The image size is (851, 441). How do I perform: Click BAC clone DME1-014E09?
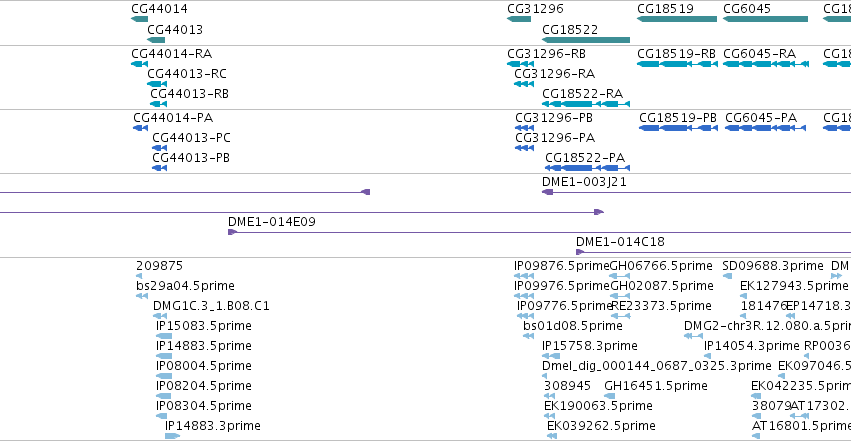pos(539,232)
